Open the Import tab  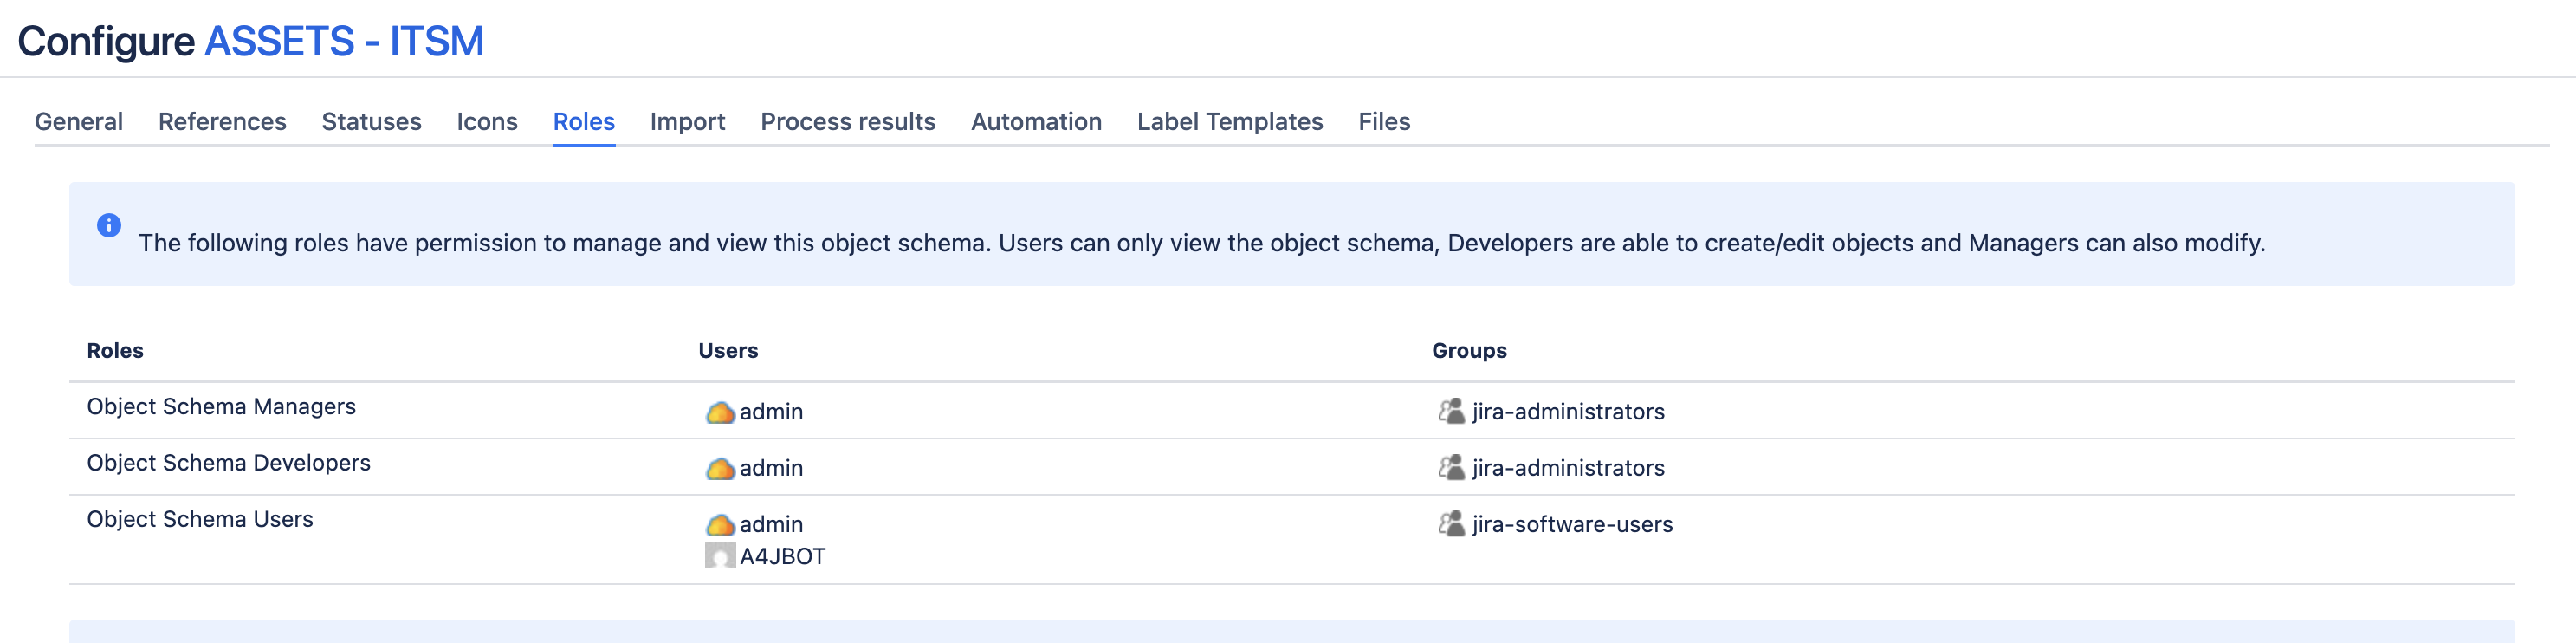tap(688, 121)
